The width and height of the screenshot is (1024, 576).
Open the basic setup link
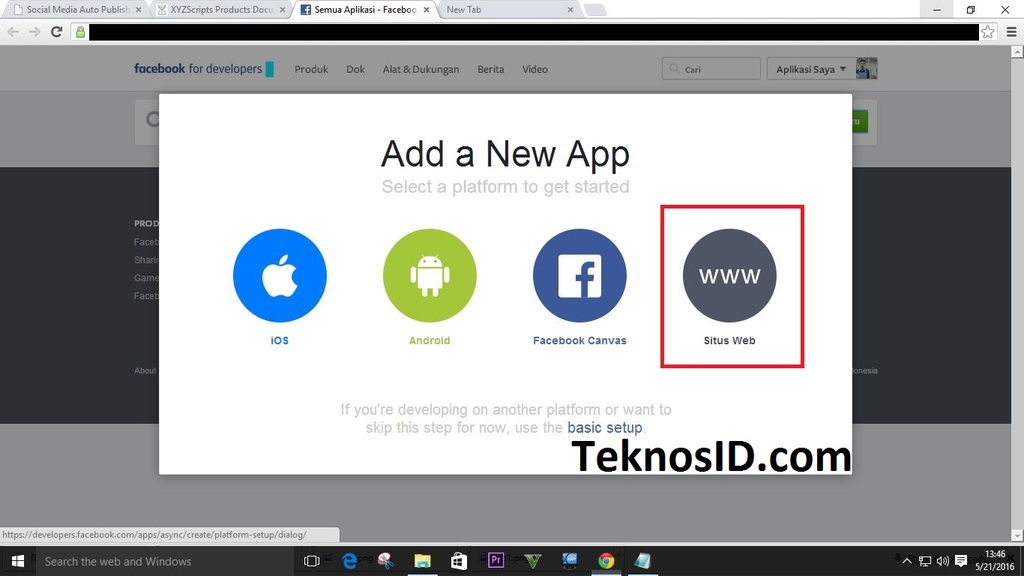coord(605,428)
